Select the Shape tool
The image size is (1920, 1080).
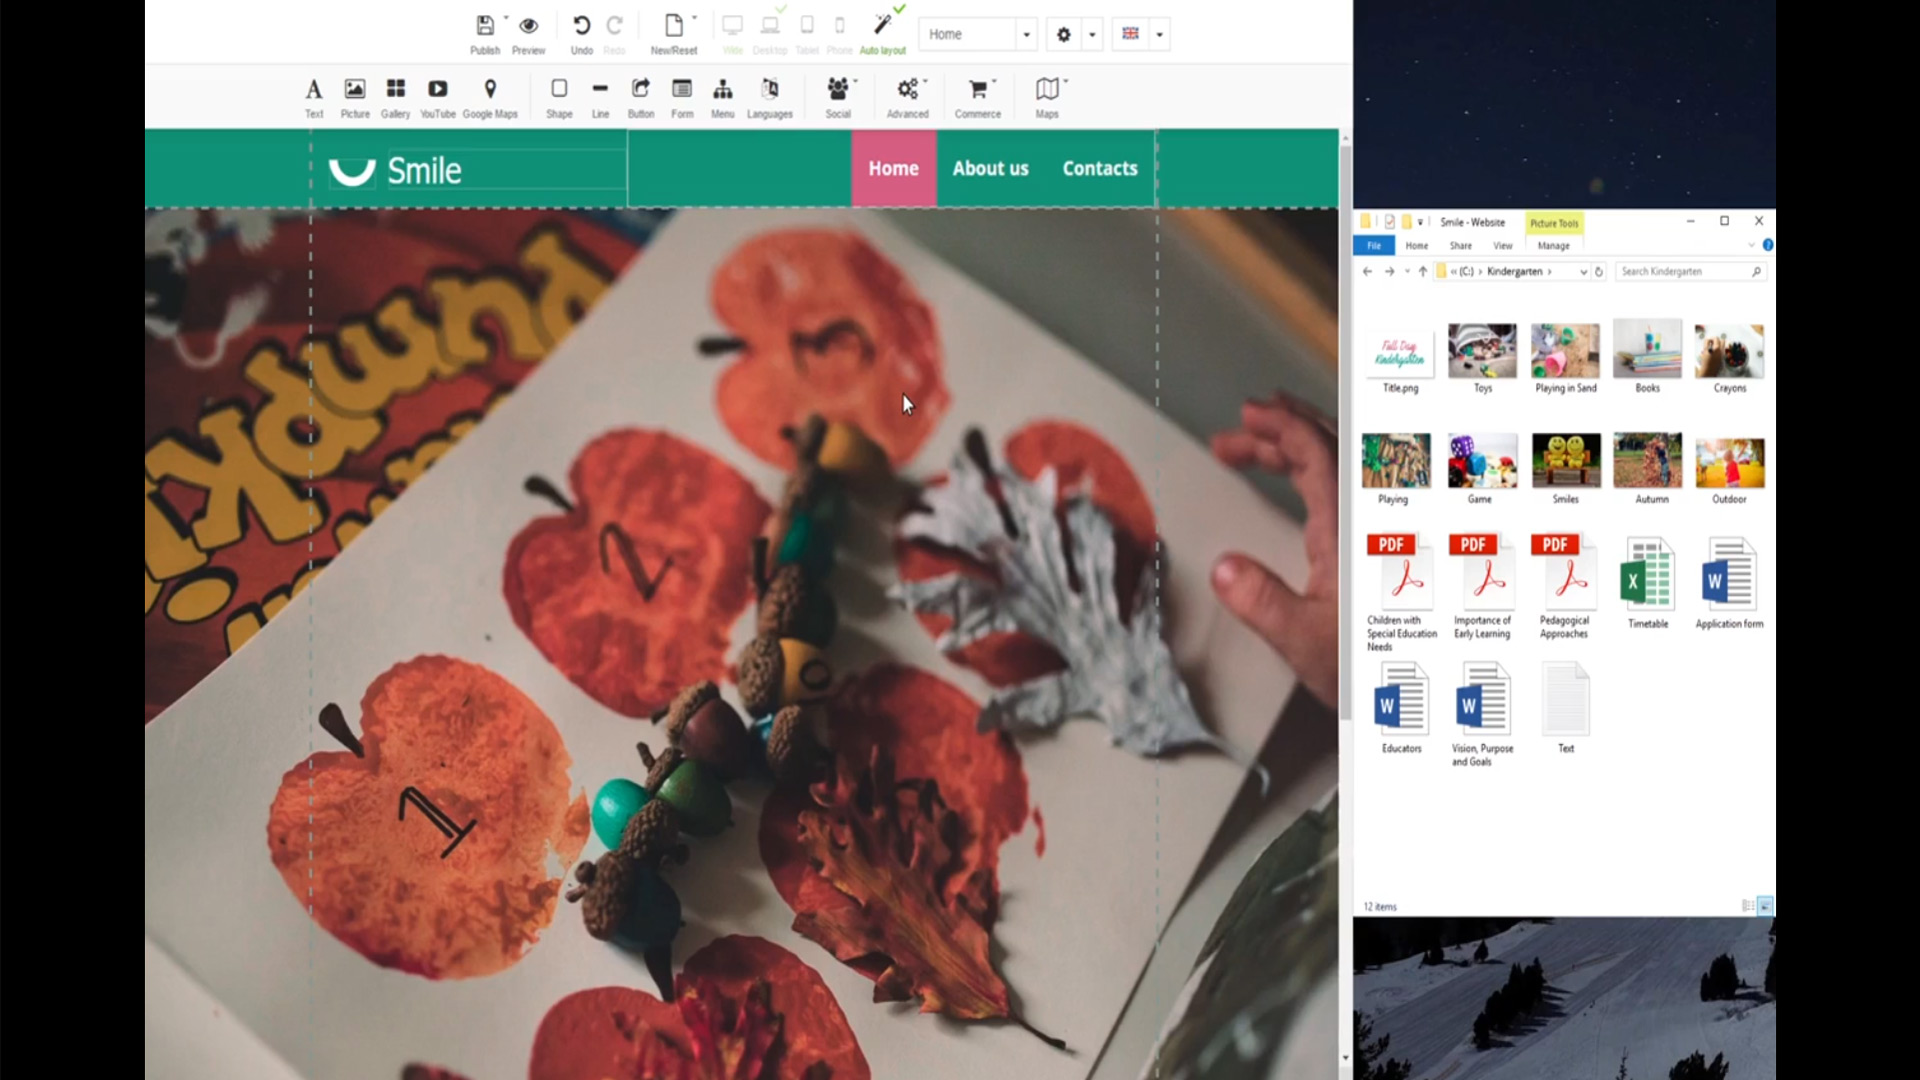[559, 97]
